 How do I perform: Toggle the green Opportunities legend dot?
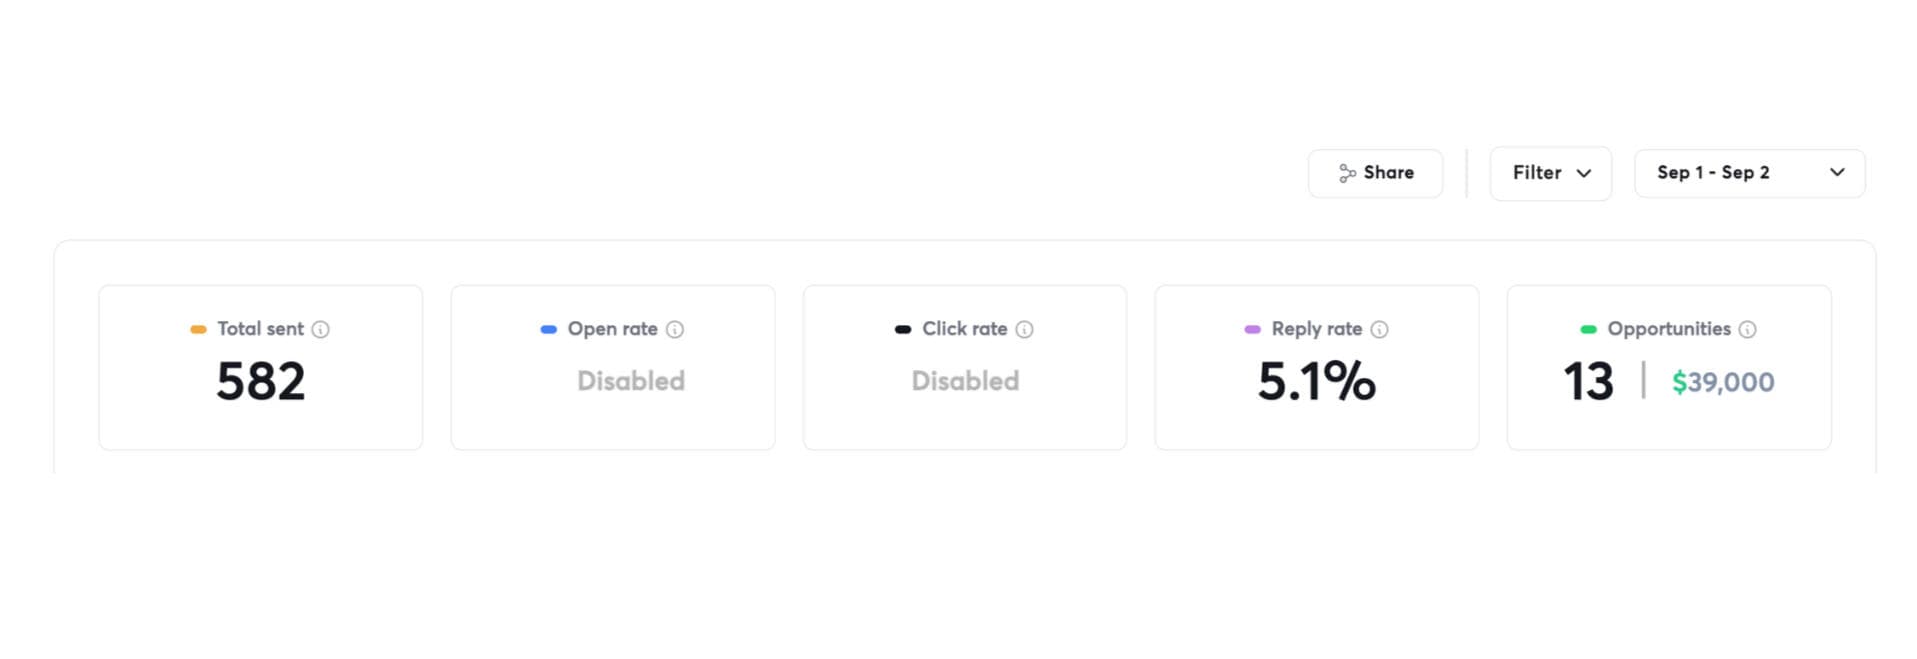[x=1587, y=328]
